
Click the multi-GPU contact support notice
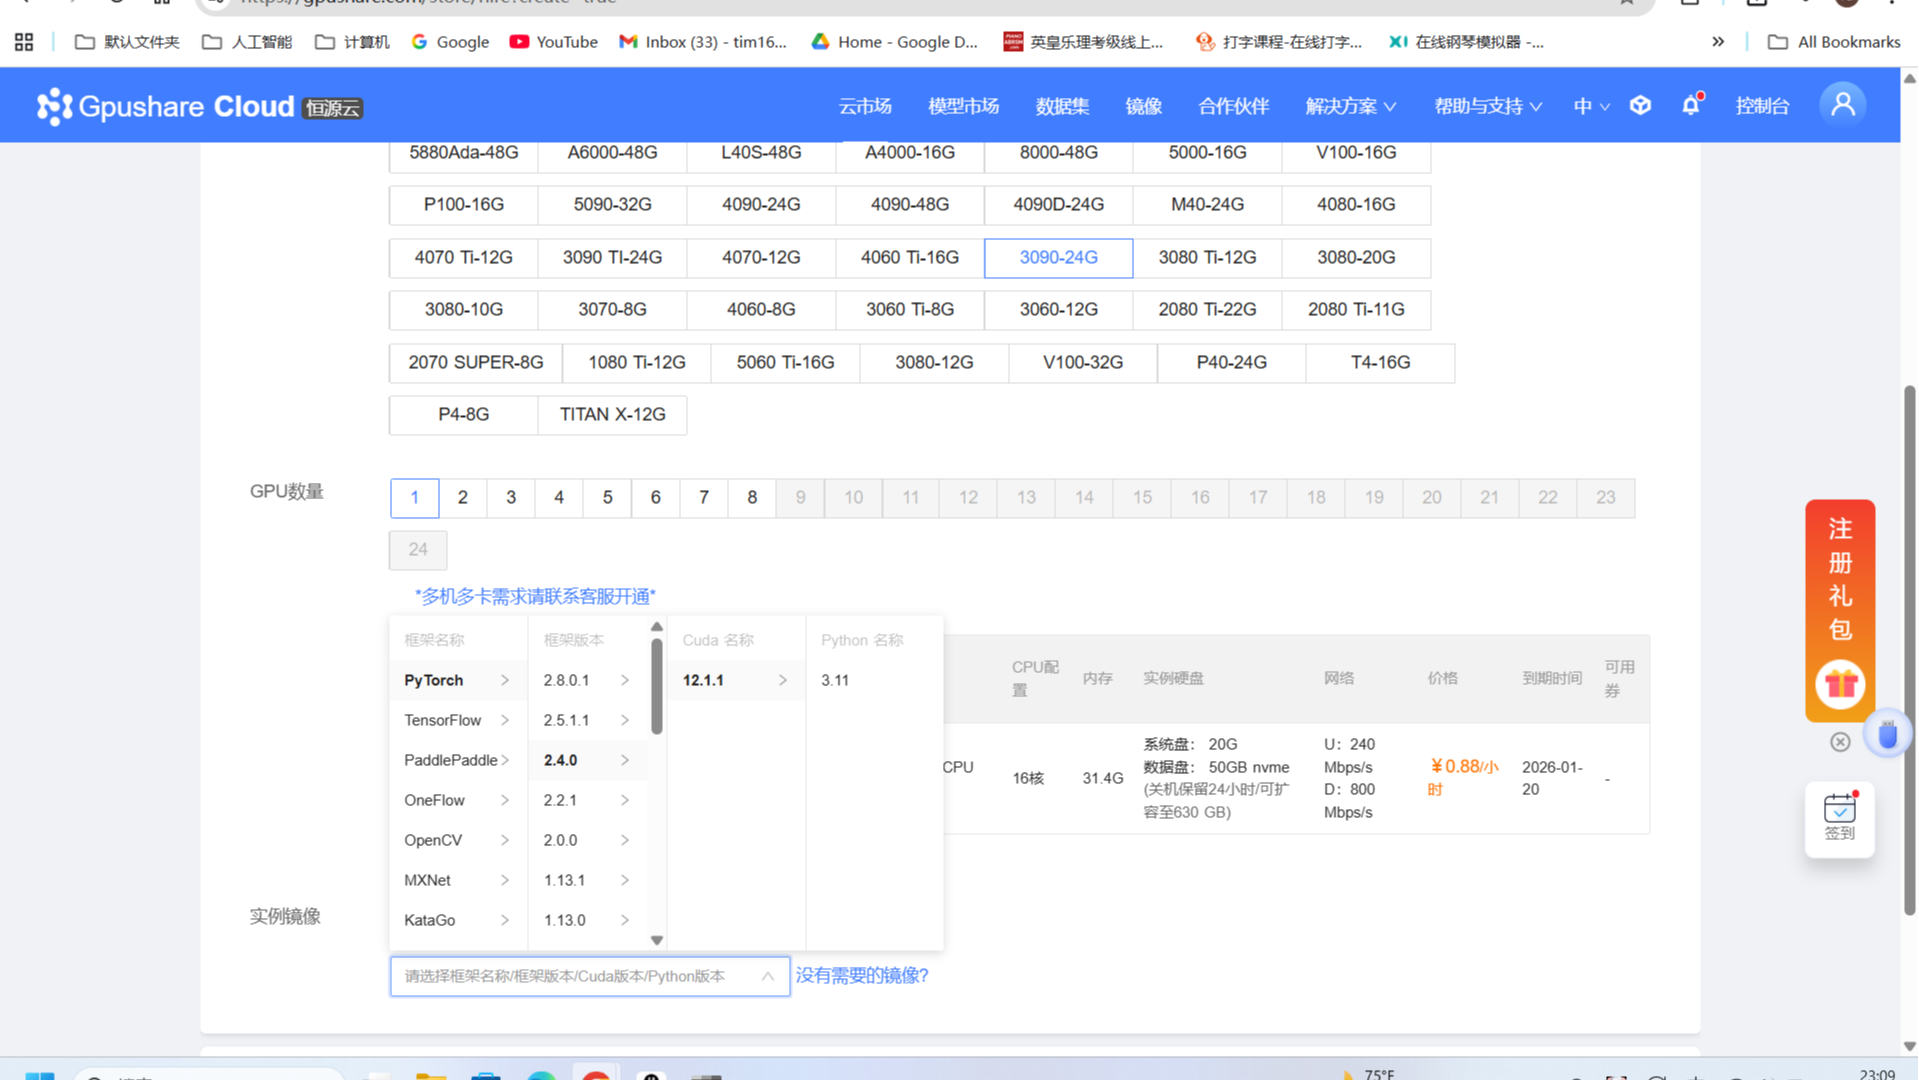point(535,596)
